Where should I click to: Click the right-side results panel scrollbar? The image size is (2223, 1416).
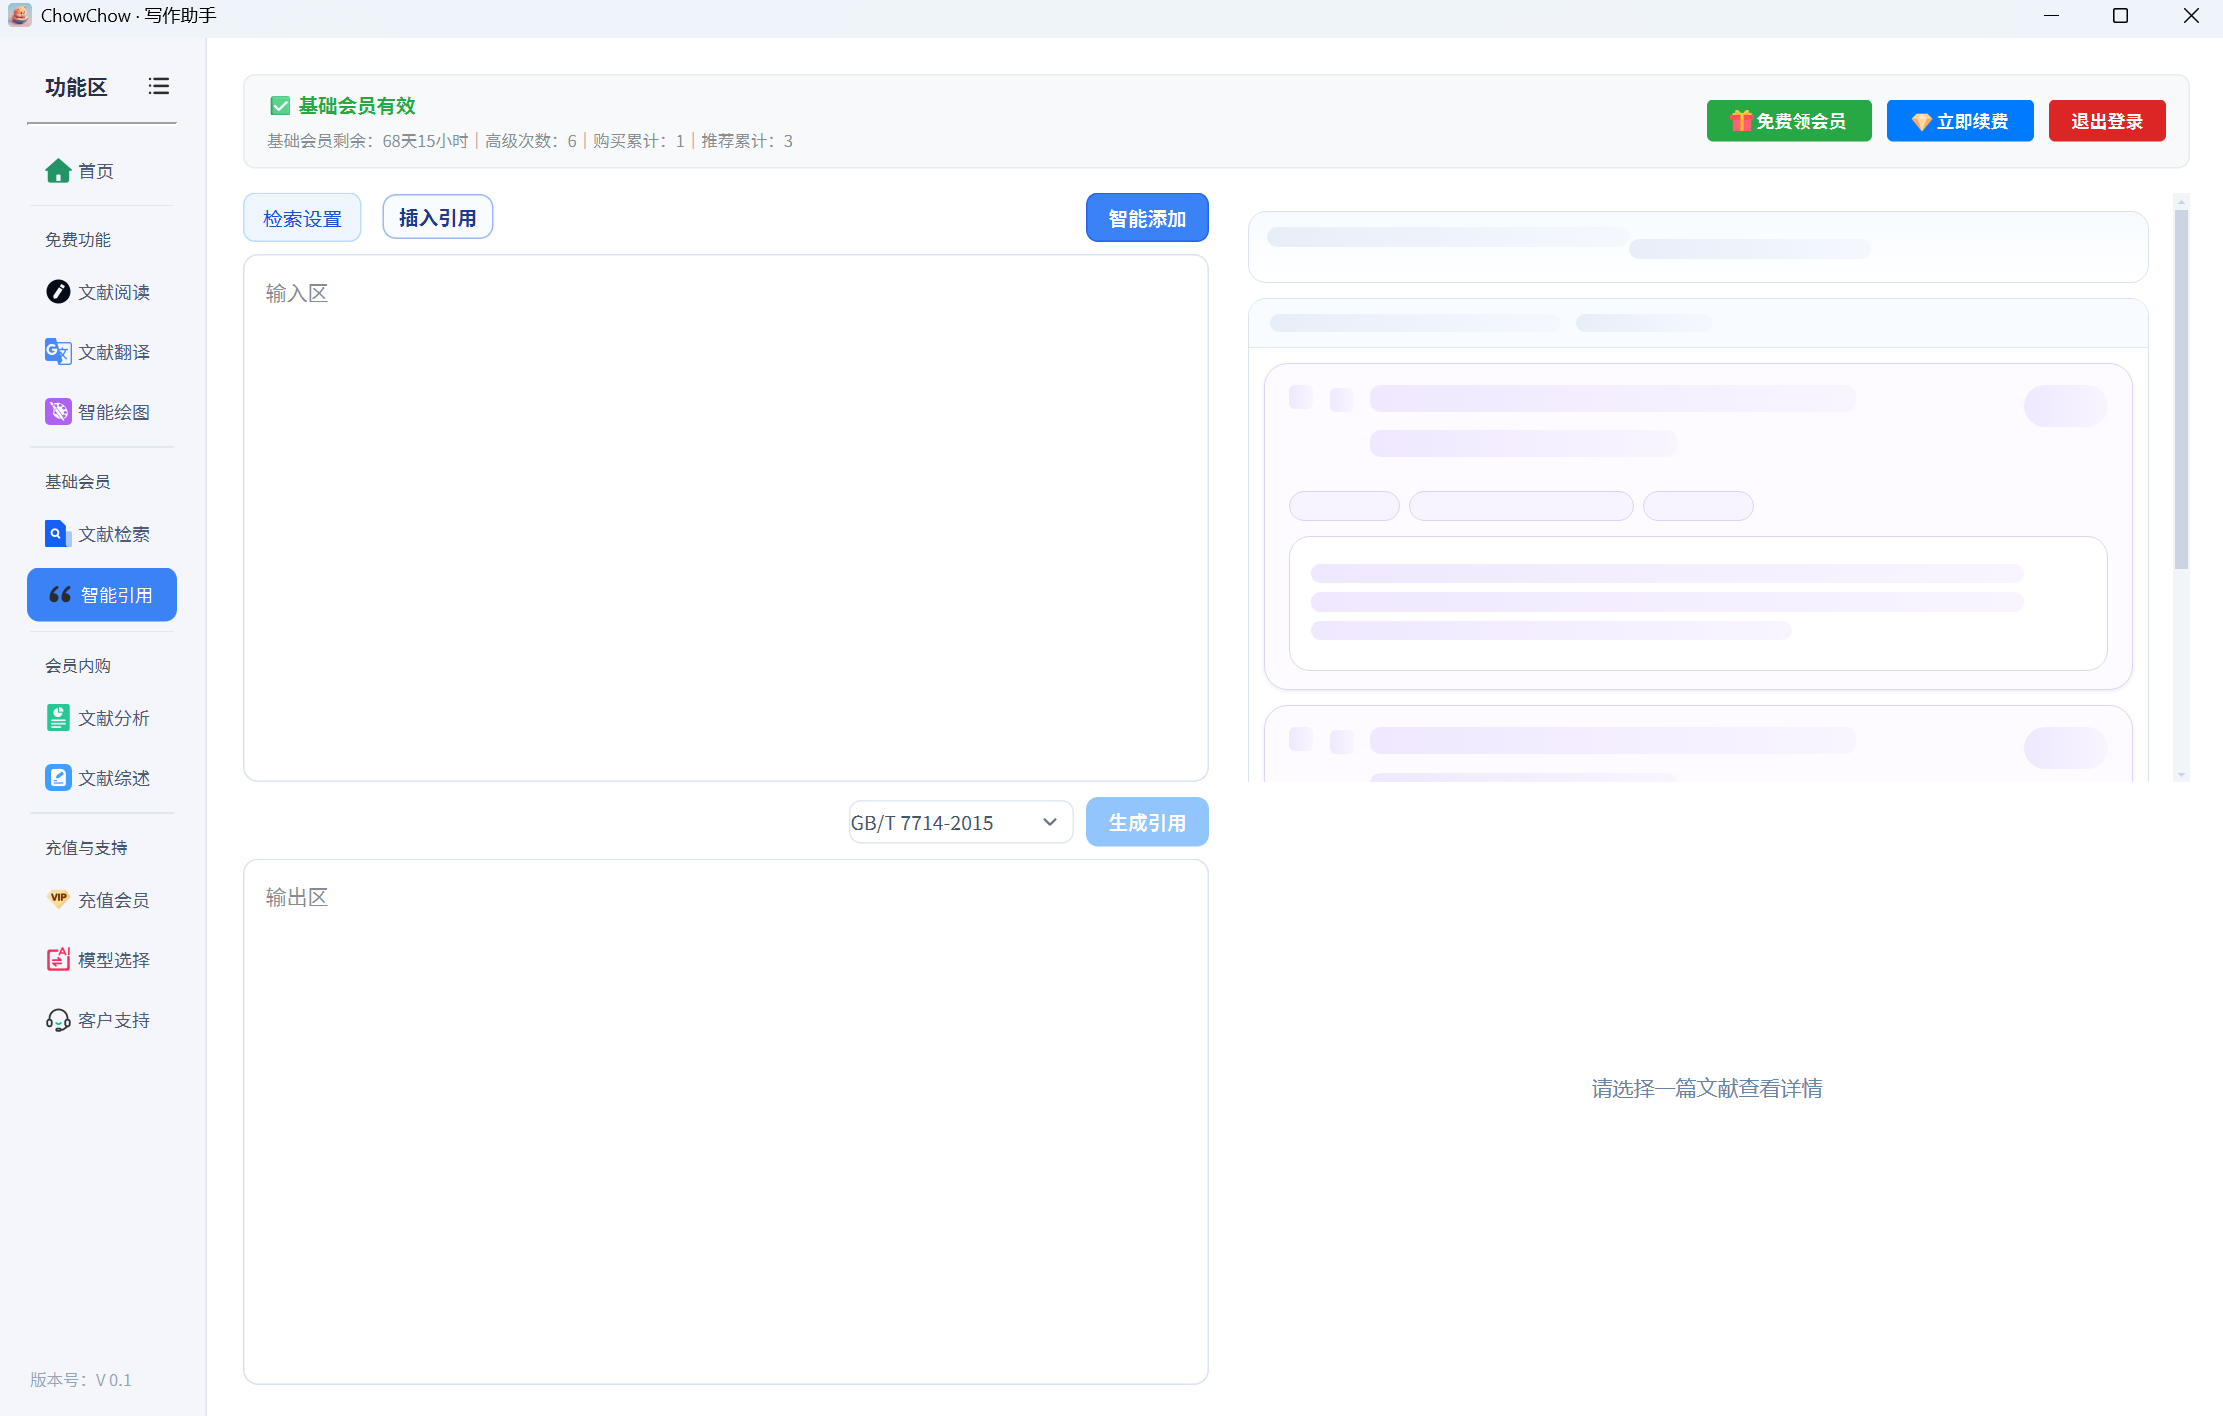(x=2181, y=390)
